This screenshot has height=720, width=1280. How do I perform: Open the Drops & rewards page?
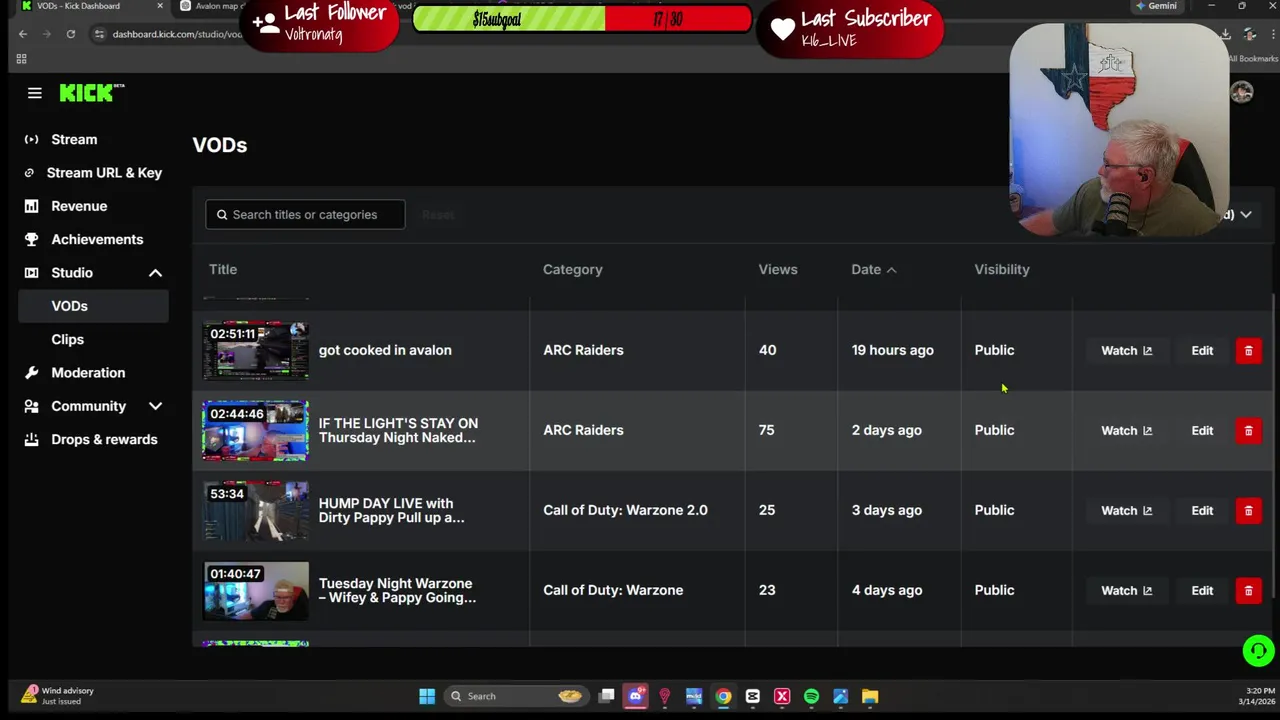104,439
